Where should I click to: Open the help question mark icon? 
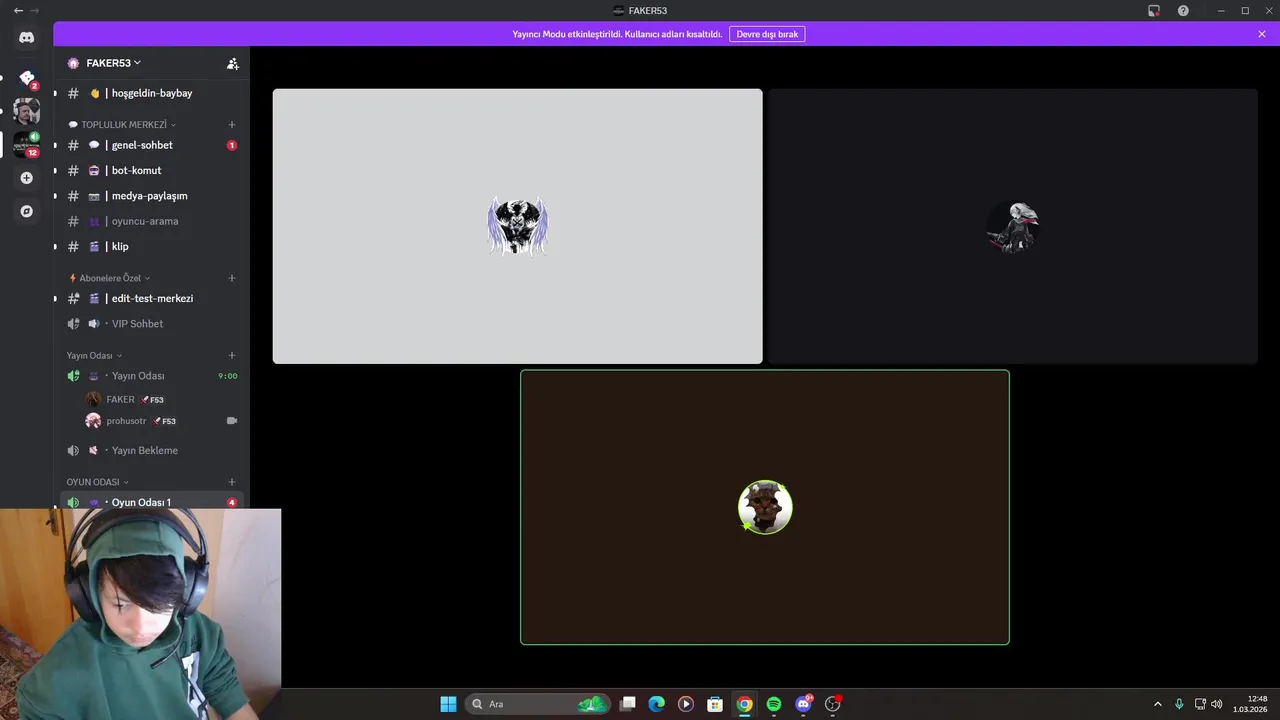(1183, 10)
